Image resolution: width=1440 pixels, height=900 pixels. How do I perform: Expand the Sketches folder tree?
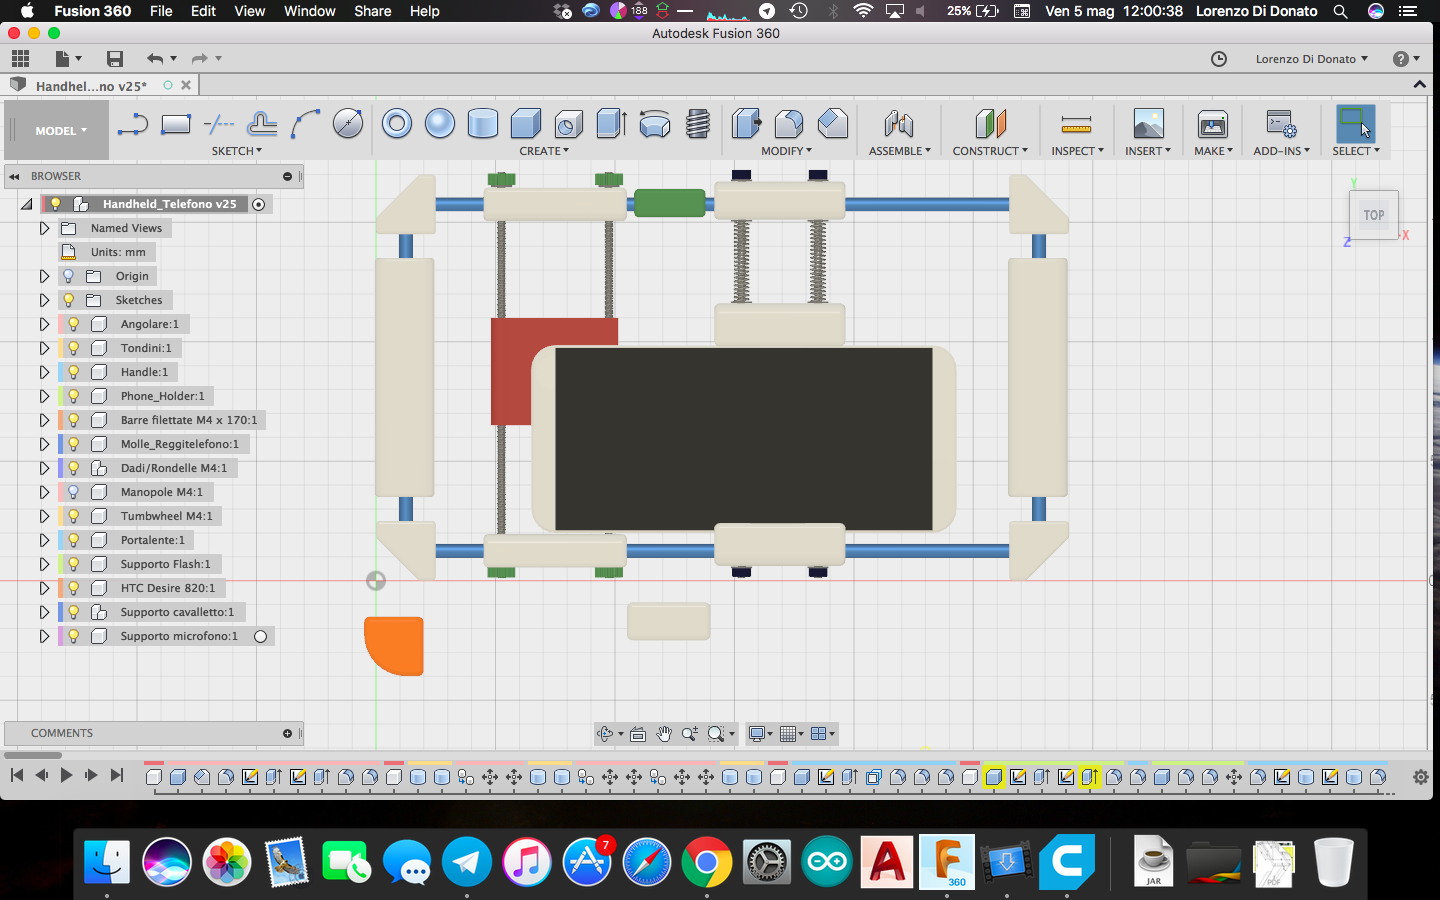(44, 300)
